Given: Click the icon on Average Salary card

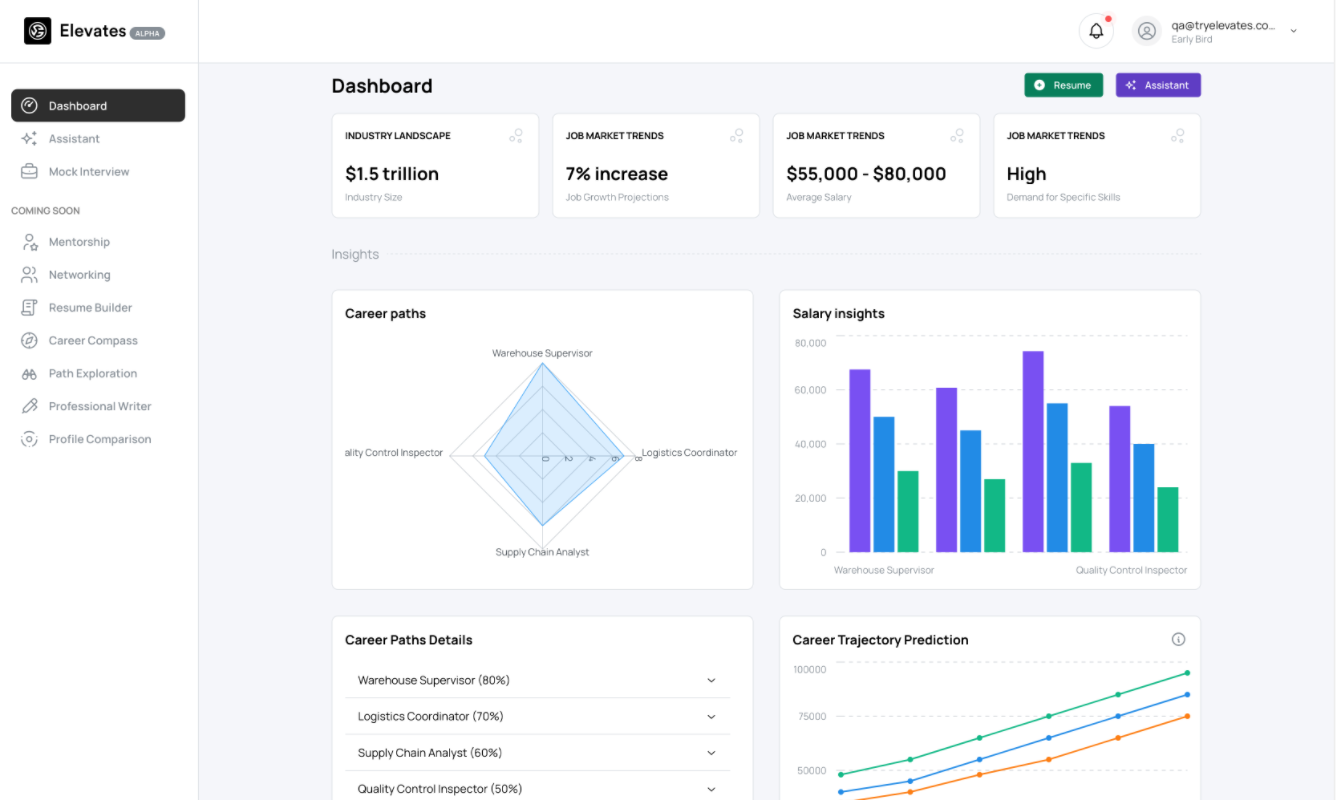Looking at the screenshot, I should click(957, 136).
